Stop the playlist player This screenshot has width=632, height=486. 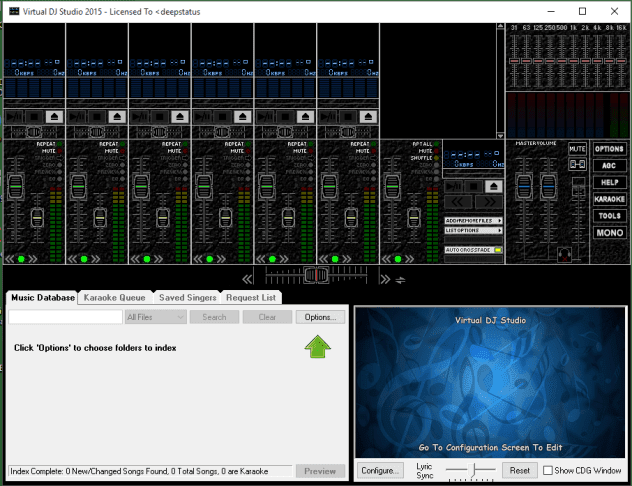474,186
